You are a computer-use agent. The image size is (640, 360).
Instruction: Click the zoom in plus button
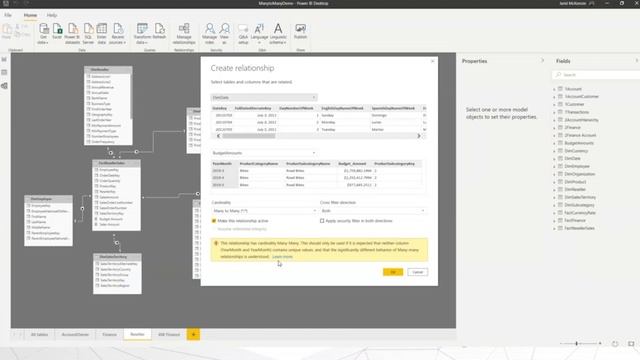(x=600, y=344)
